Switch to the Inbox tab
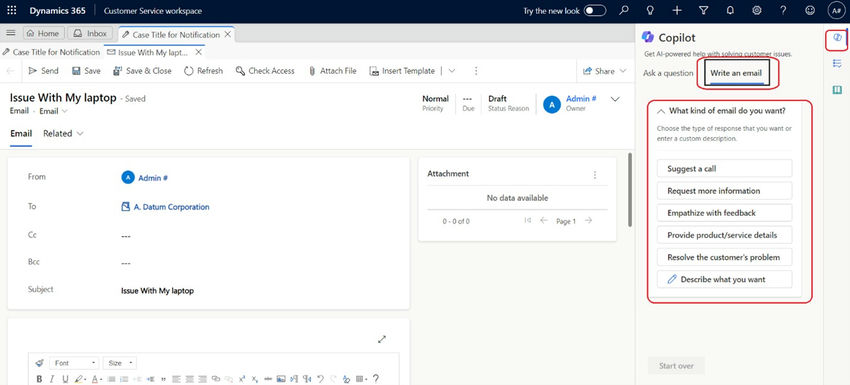 [91, 33]
